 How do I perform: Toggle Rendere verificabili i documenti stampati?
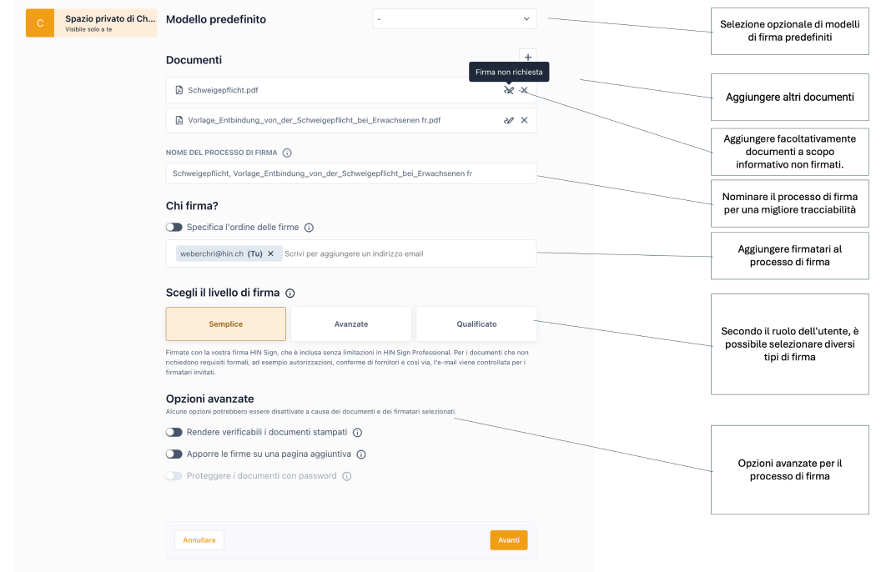tap(174, 433)
